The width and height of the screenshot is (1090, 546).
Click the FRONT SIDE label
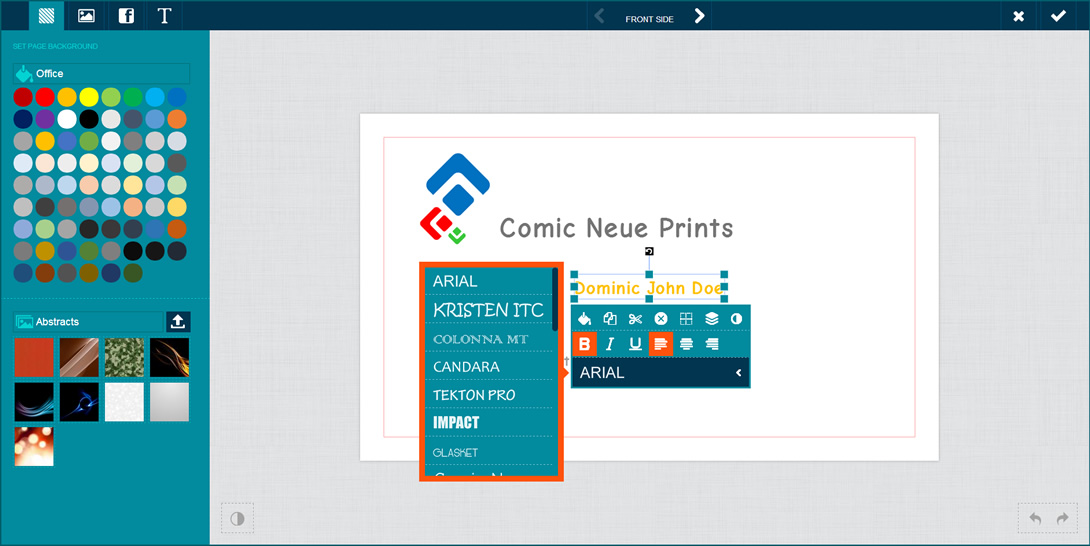649,19
